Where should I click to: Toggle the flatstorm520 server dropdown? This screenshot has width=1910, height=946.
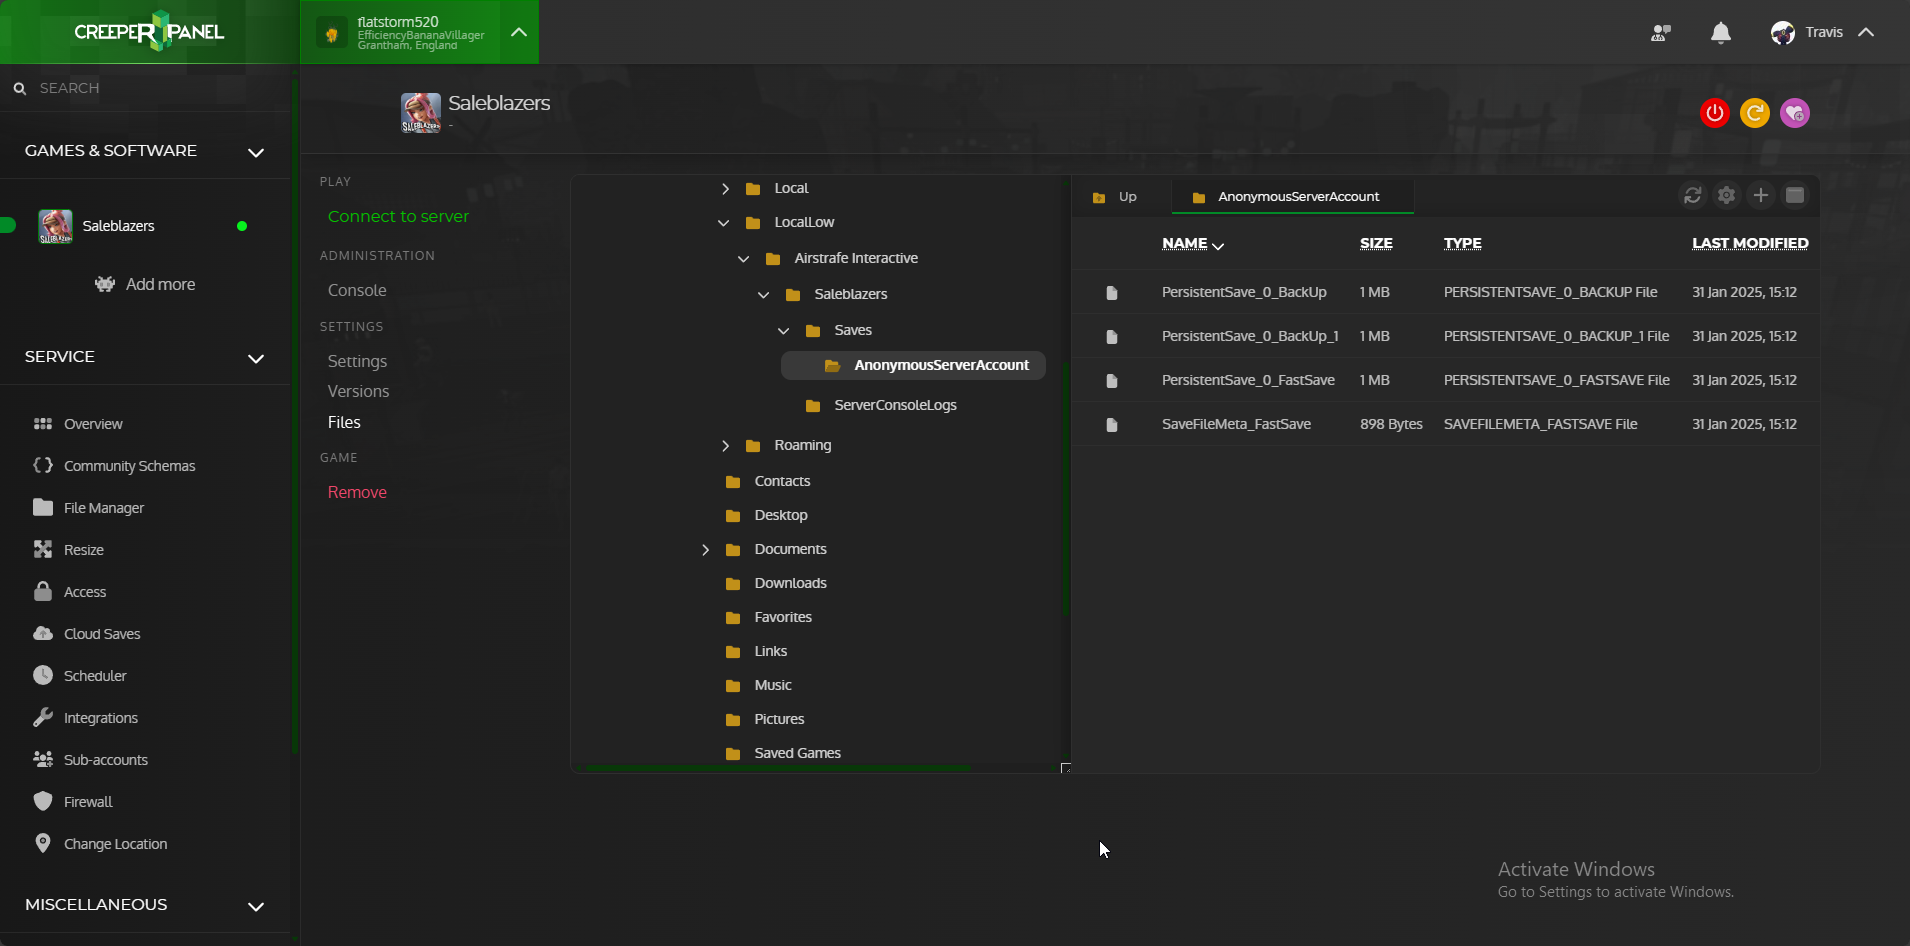519,32
